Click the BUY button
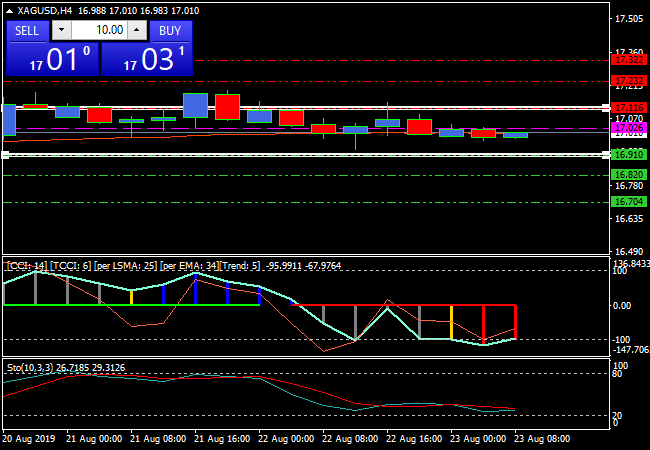This screenshot has height=450, width=650. [170, 31]
